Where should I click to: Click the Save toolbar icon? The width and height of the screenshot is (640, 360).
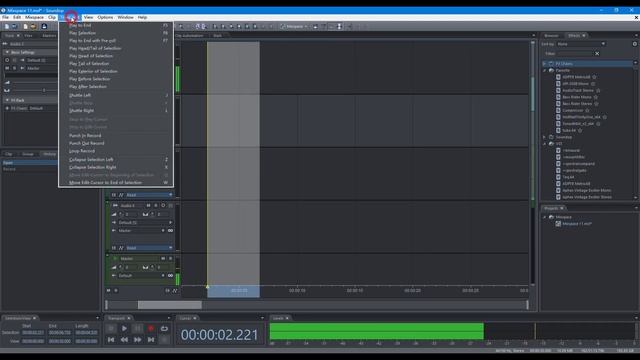(x=44, y=27)
